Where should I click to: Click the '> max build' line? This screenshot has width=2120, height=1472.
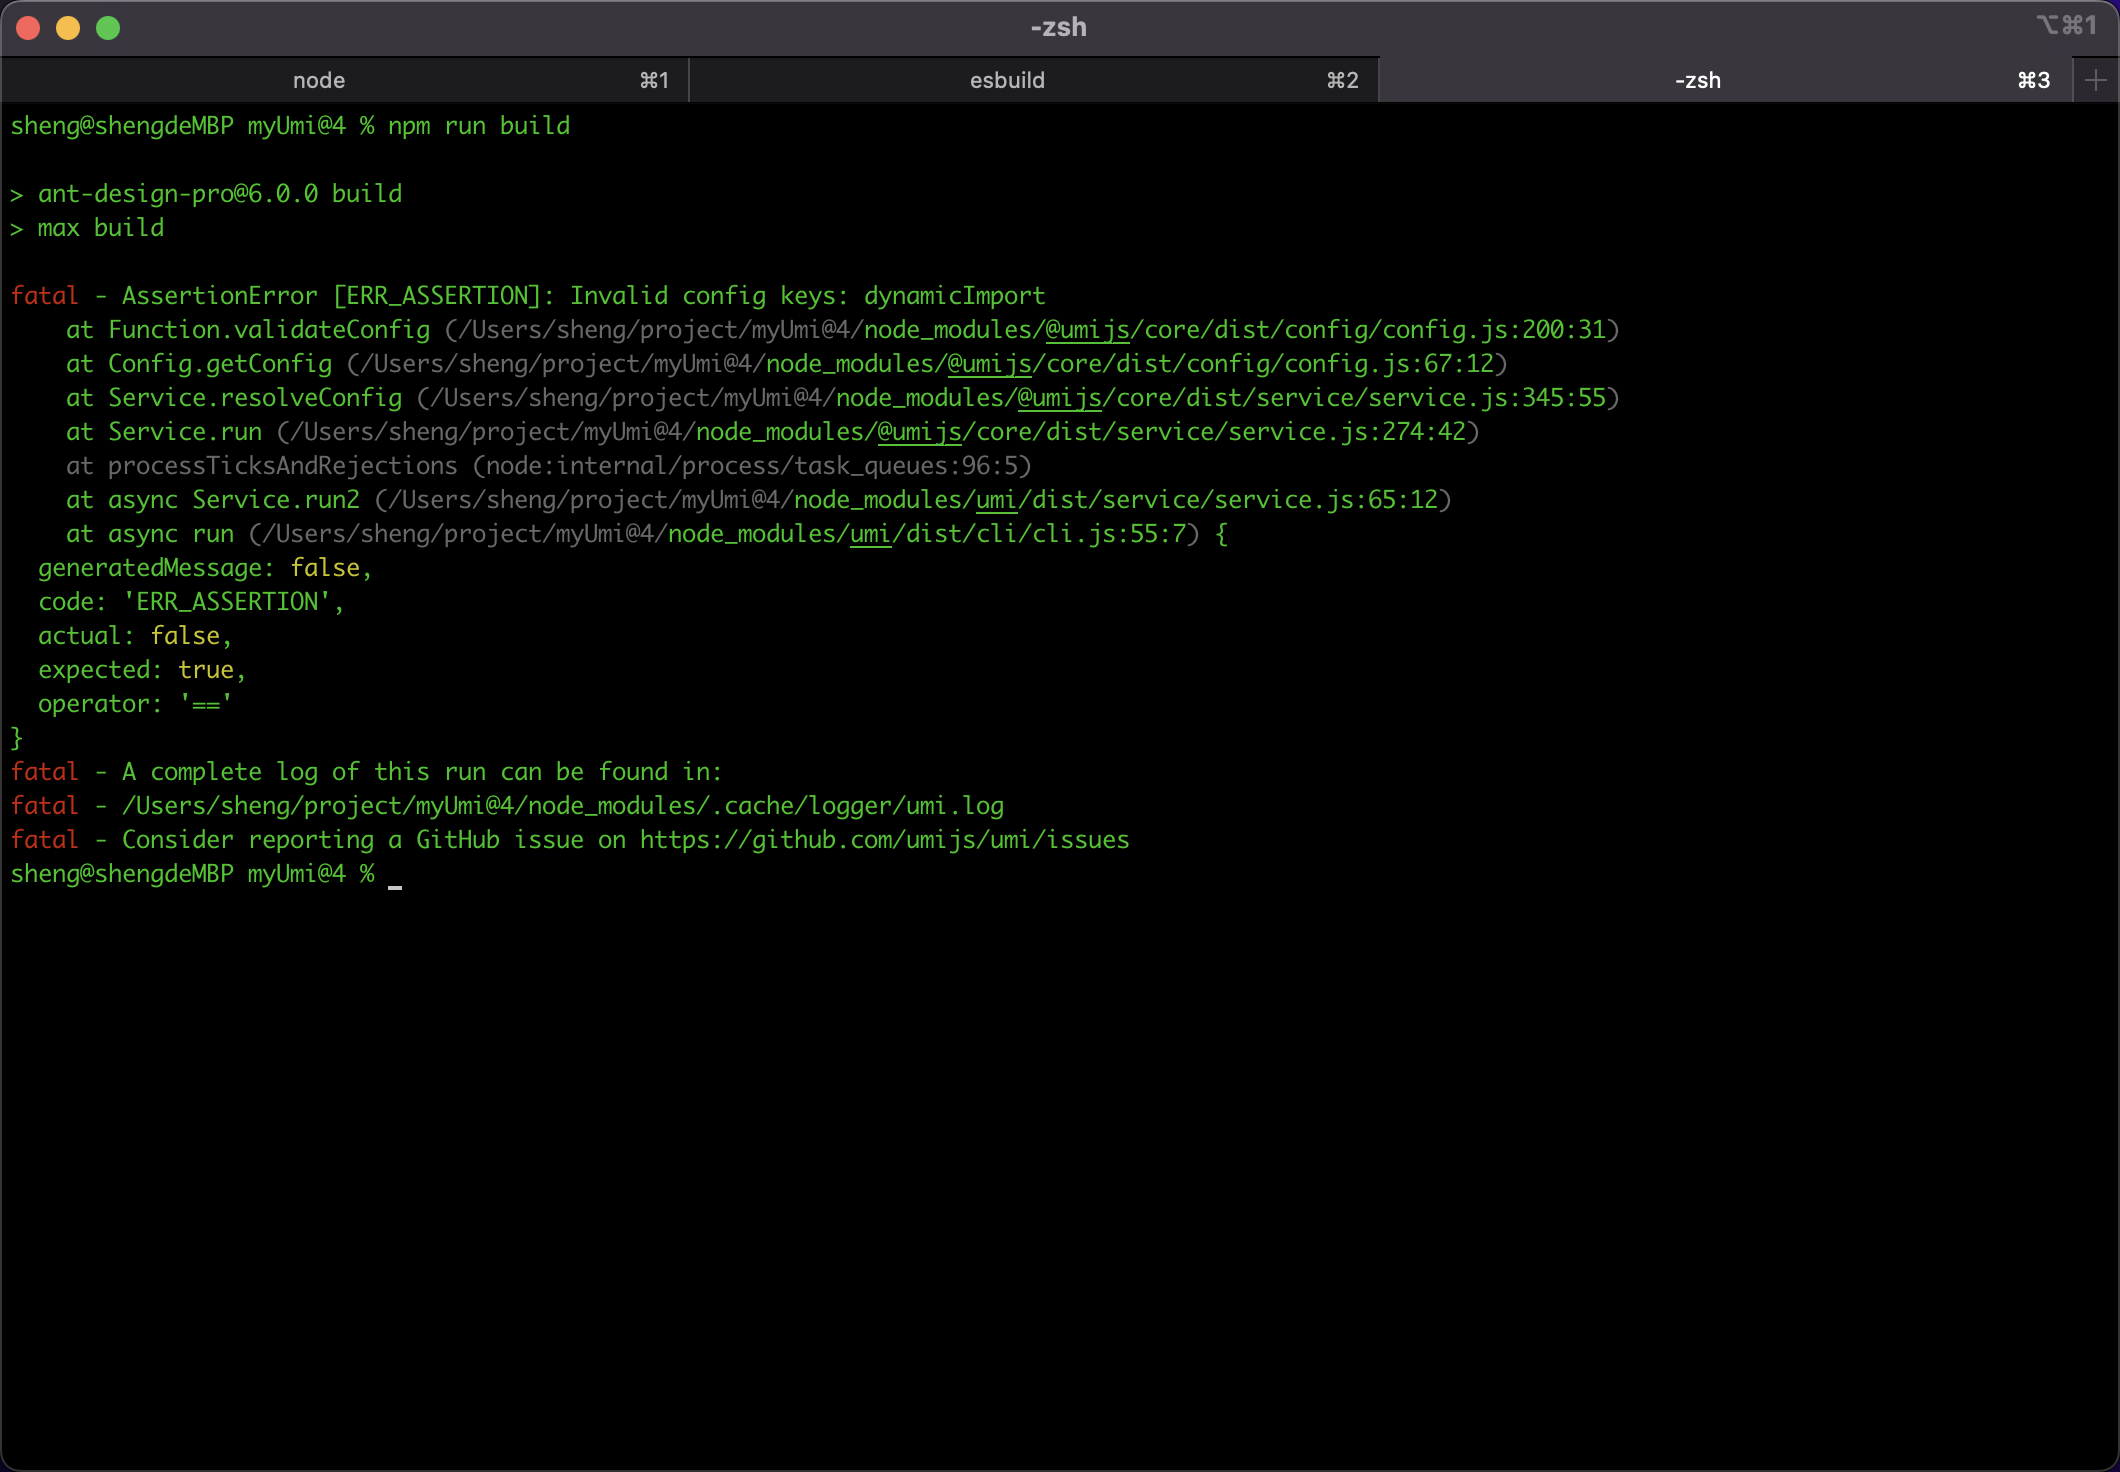point(87,228)
